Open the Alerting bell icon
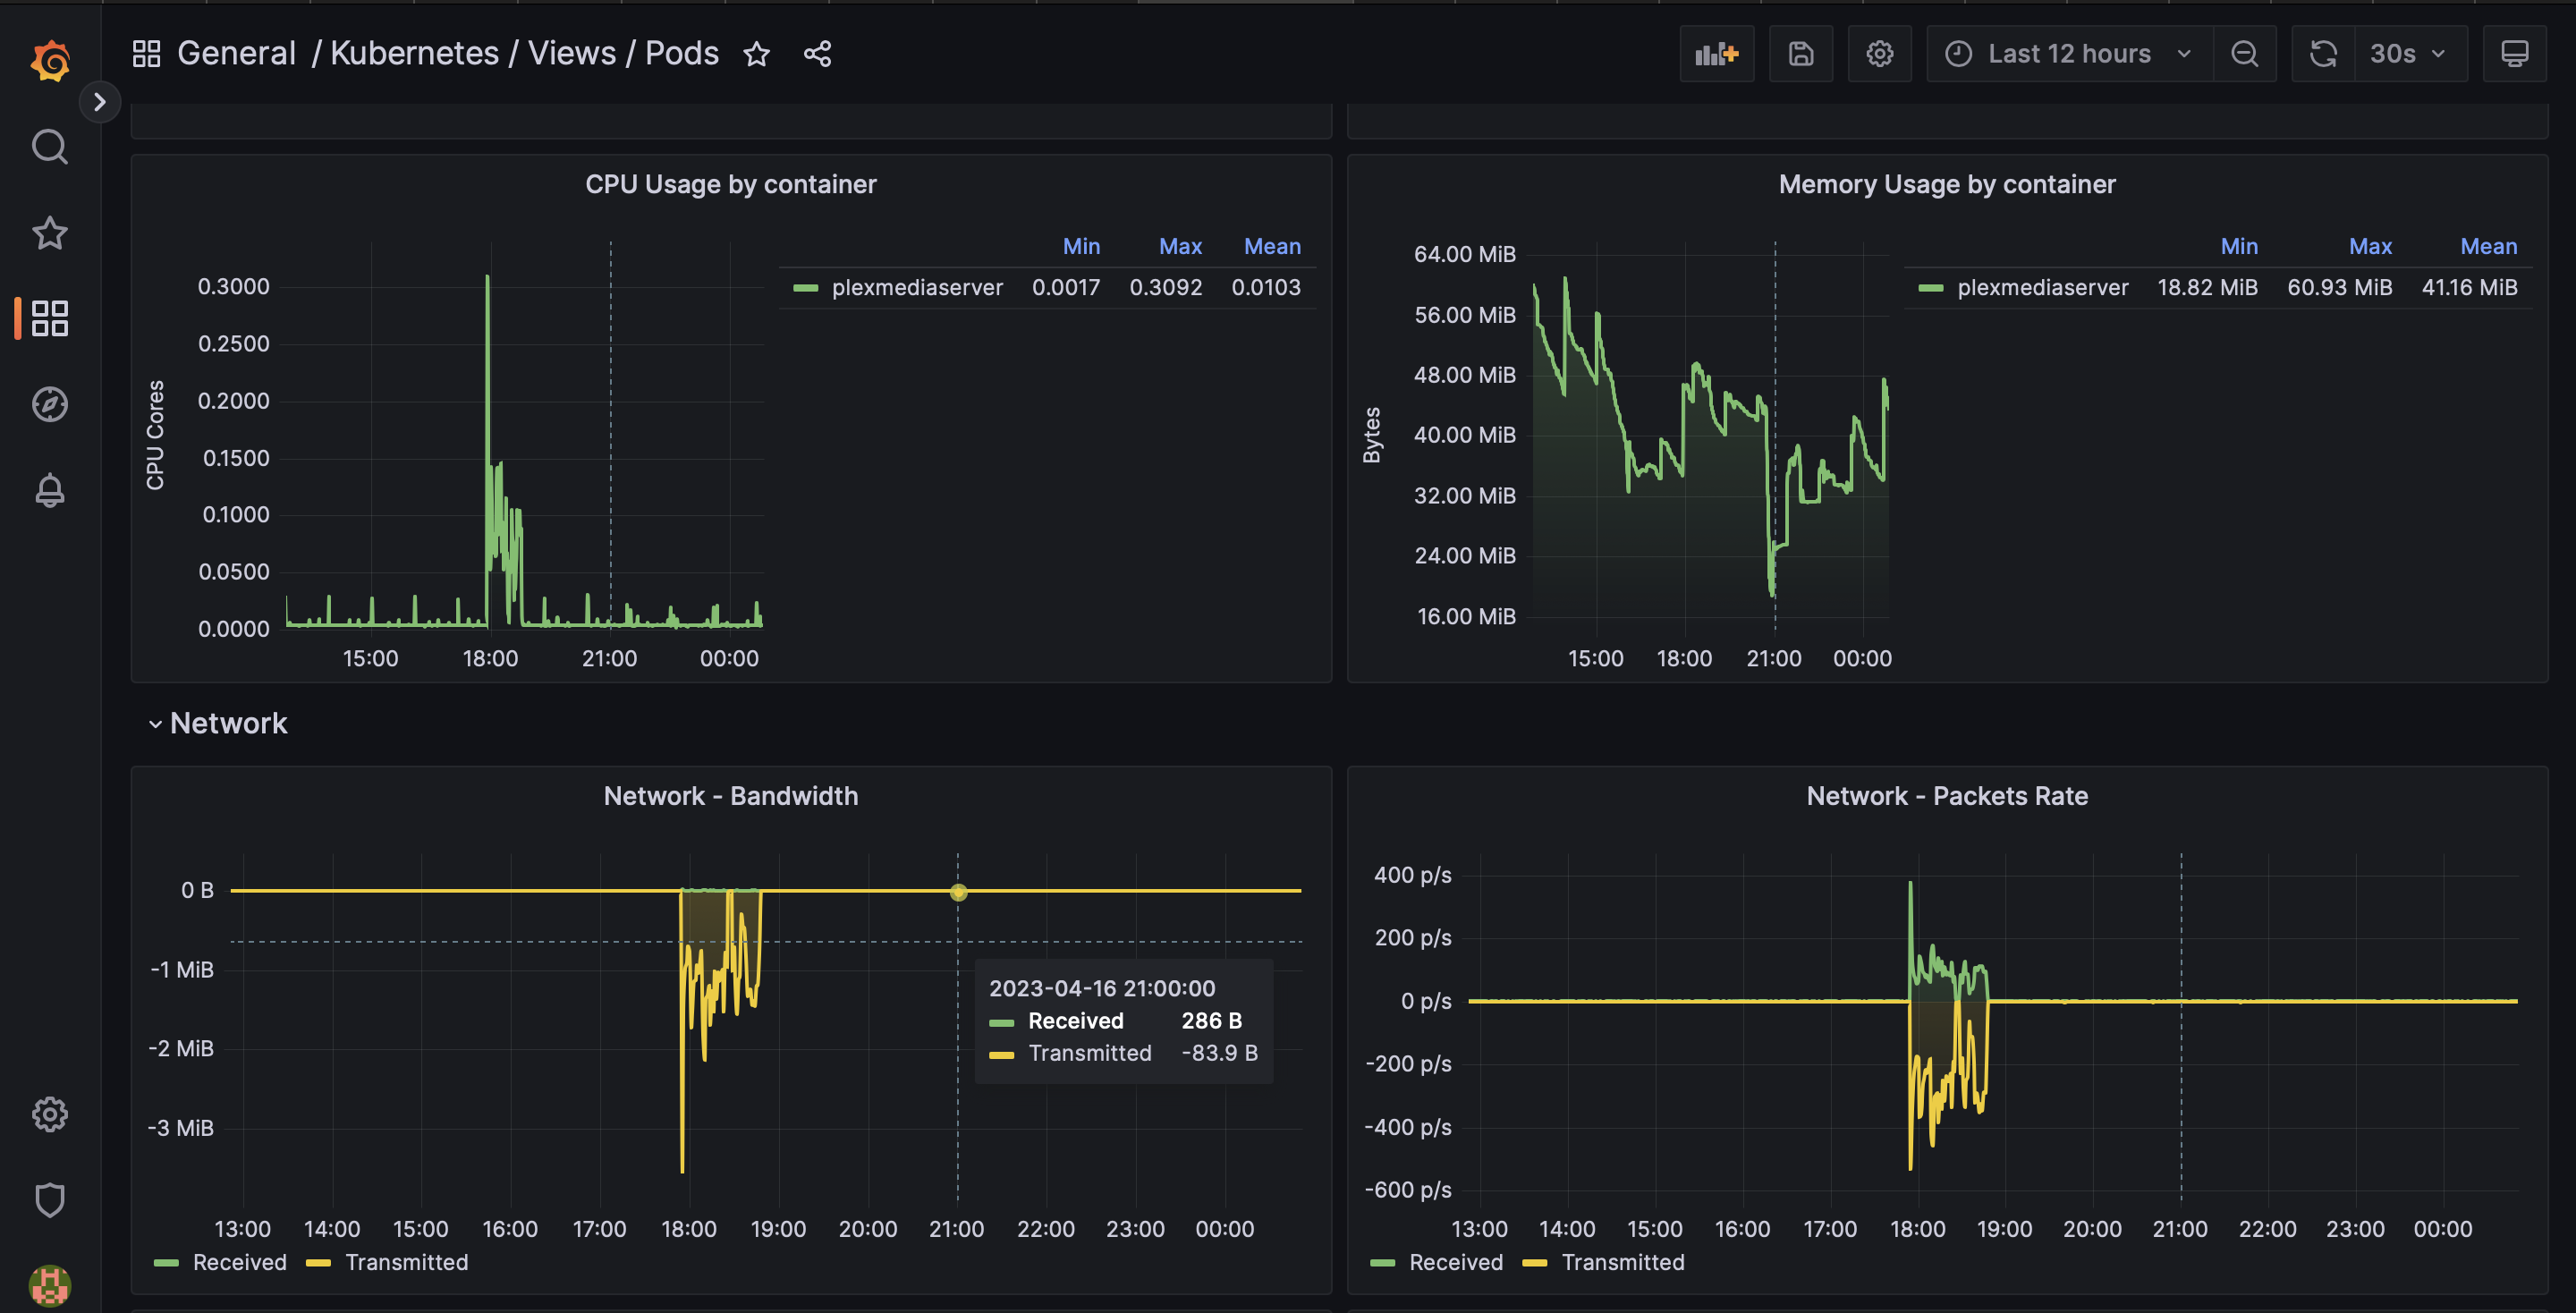This screenshot has height=1313, width=2576. tap(50, 490)
